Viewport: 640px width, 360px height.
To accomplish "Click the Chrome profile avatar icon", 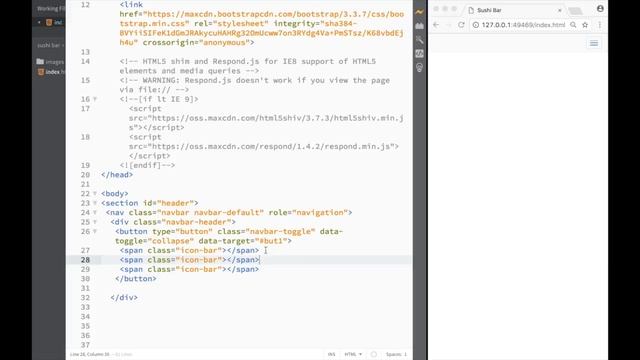I will coord(600,8).
